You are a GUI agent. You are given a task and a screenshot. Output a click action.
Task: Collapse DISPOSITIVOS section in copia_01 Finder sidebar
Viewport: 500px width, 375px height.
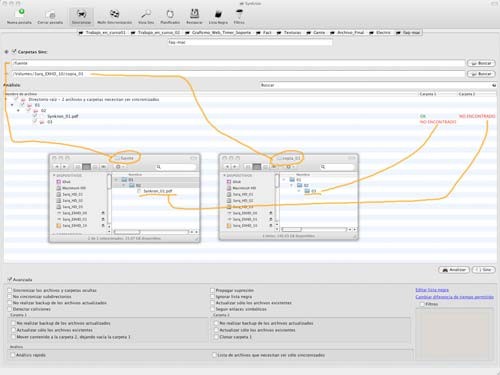tap(224, 175)
